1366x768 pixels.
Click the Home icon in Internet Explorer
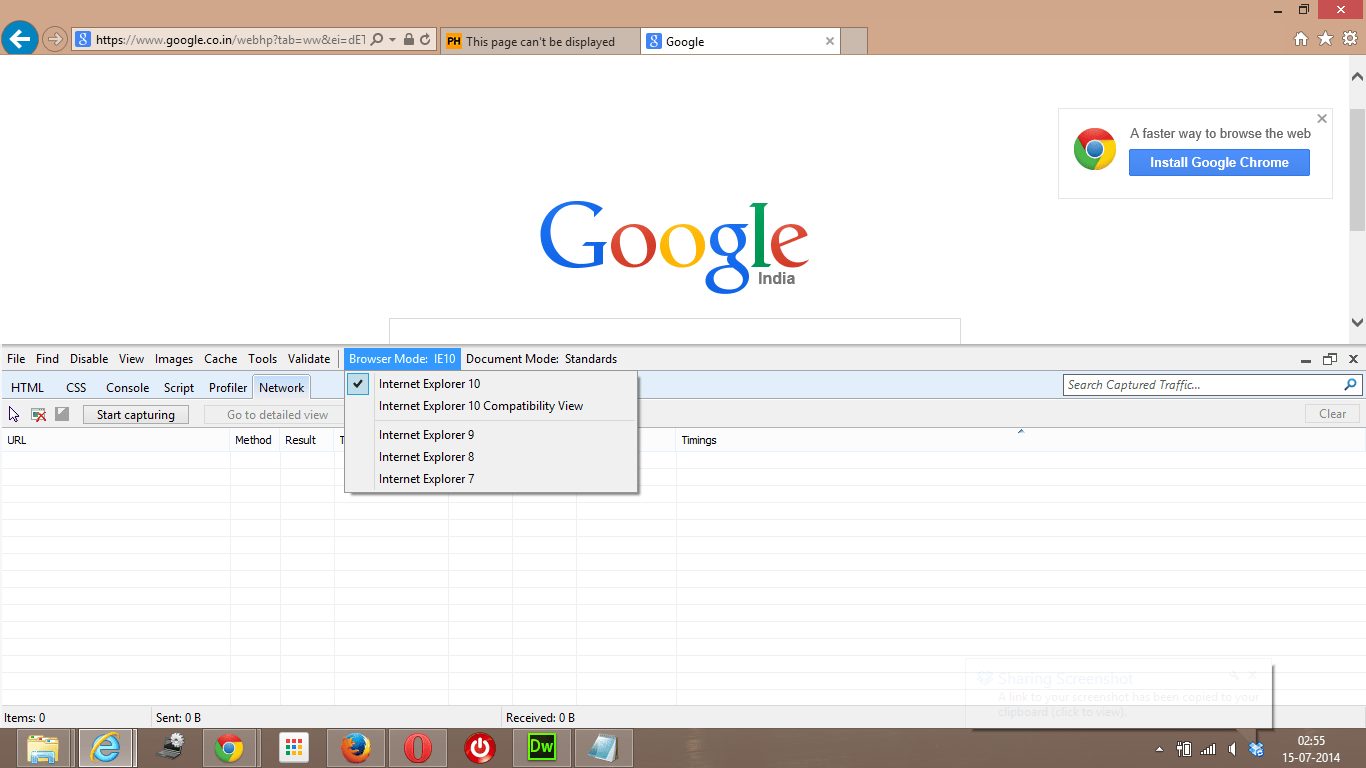click(x=1301, y=37)
